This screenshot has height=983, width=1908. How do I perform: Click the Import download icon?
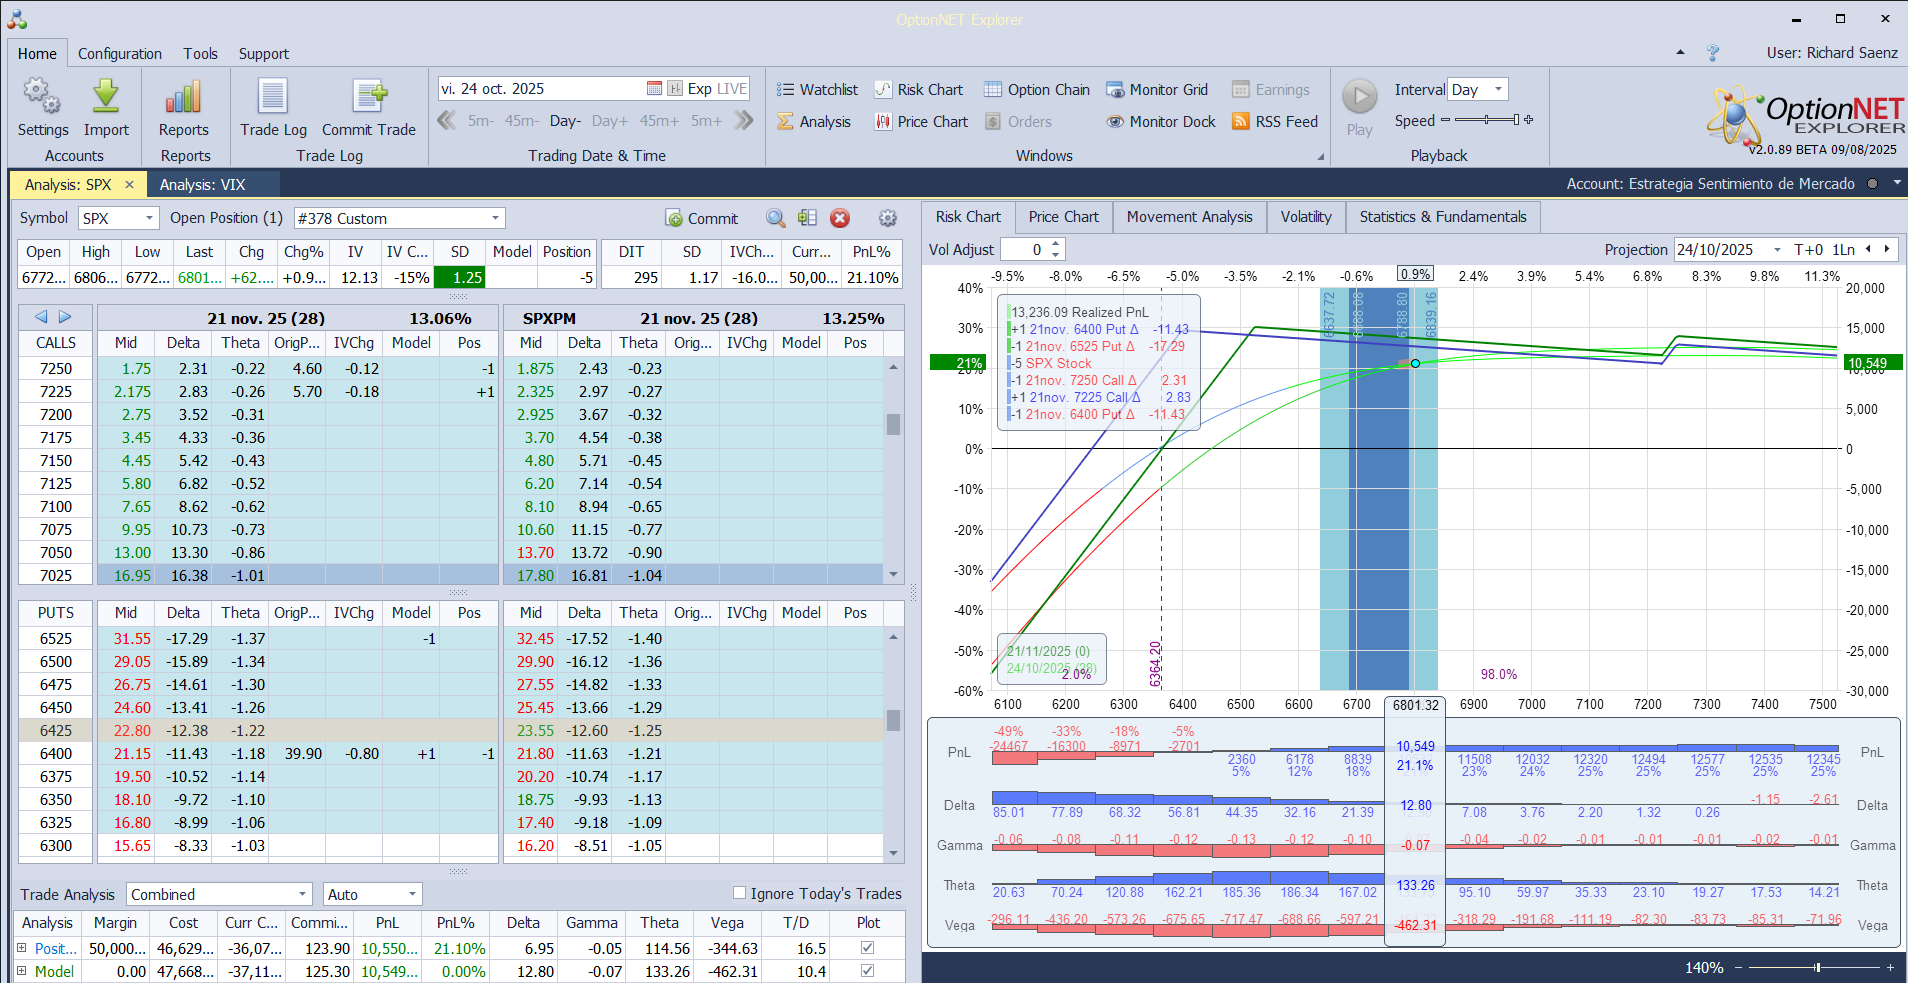coord(106,97)
